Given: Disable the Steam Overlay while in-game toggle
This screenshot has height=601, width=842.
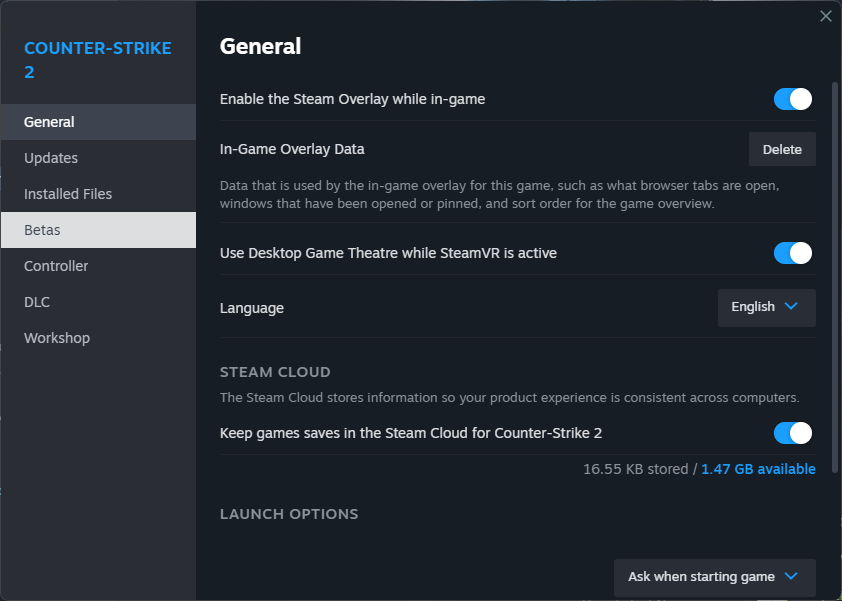Looking at the screenshot, I should point(793,99).
